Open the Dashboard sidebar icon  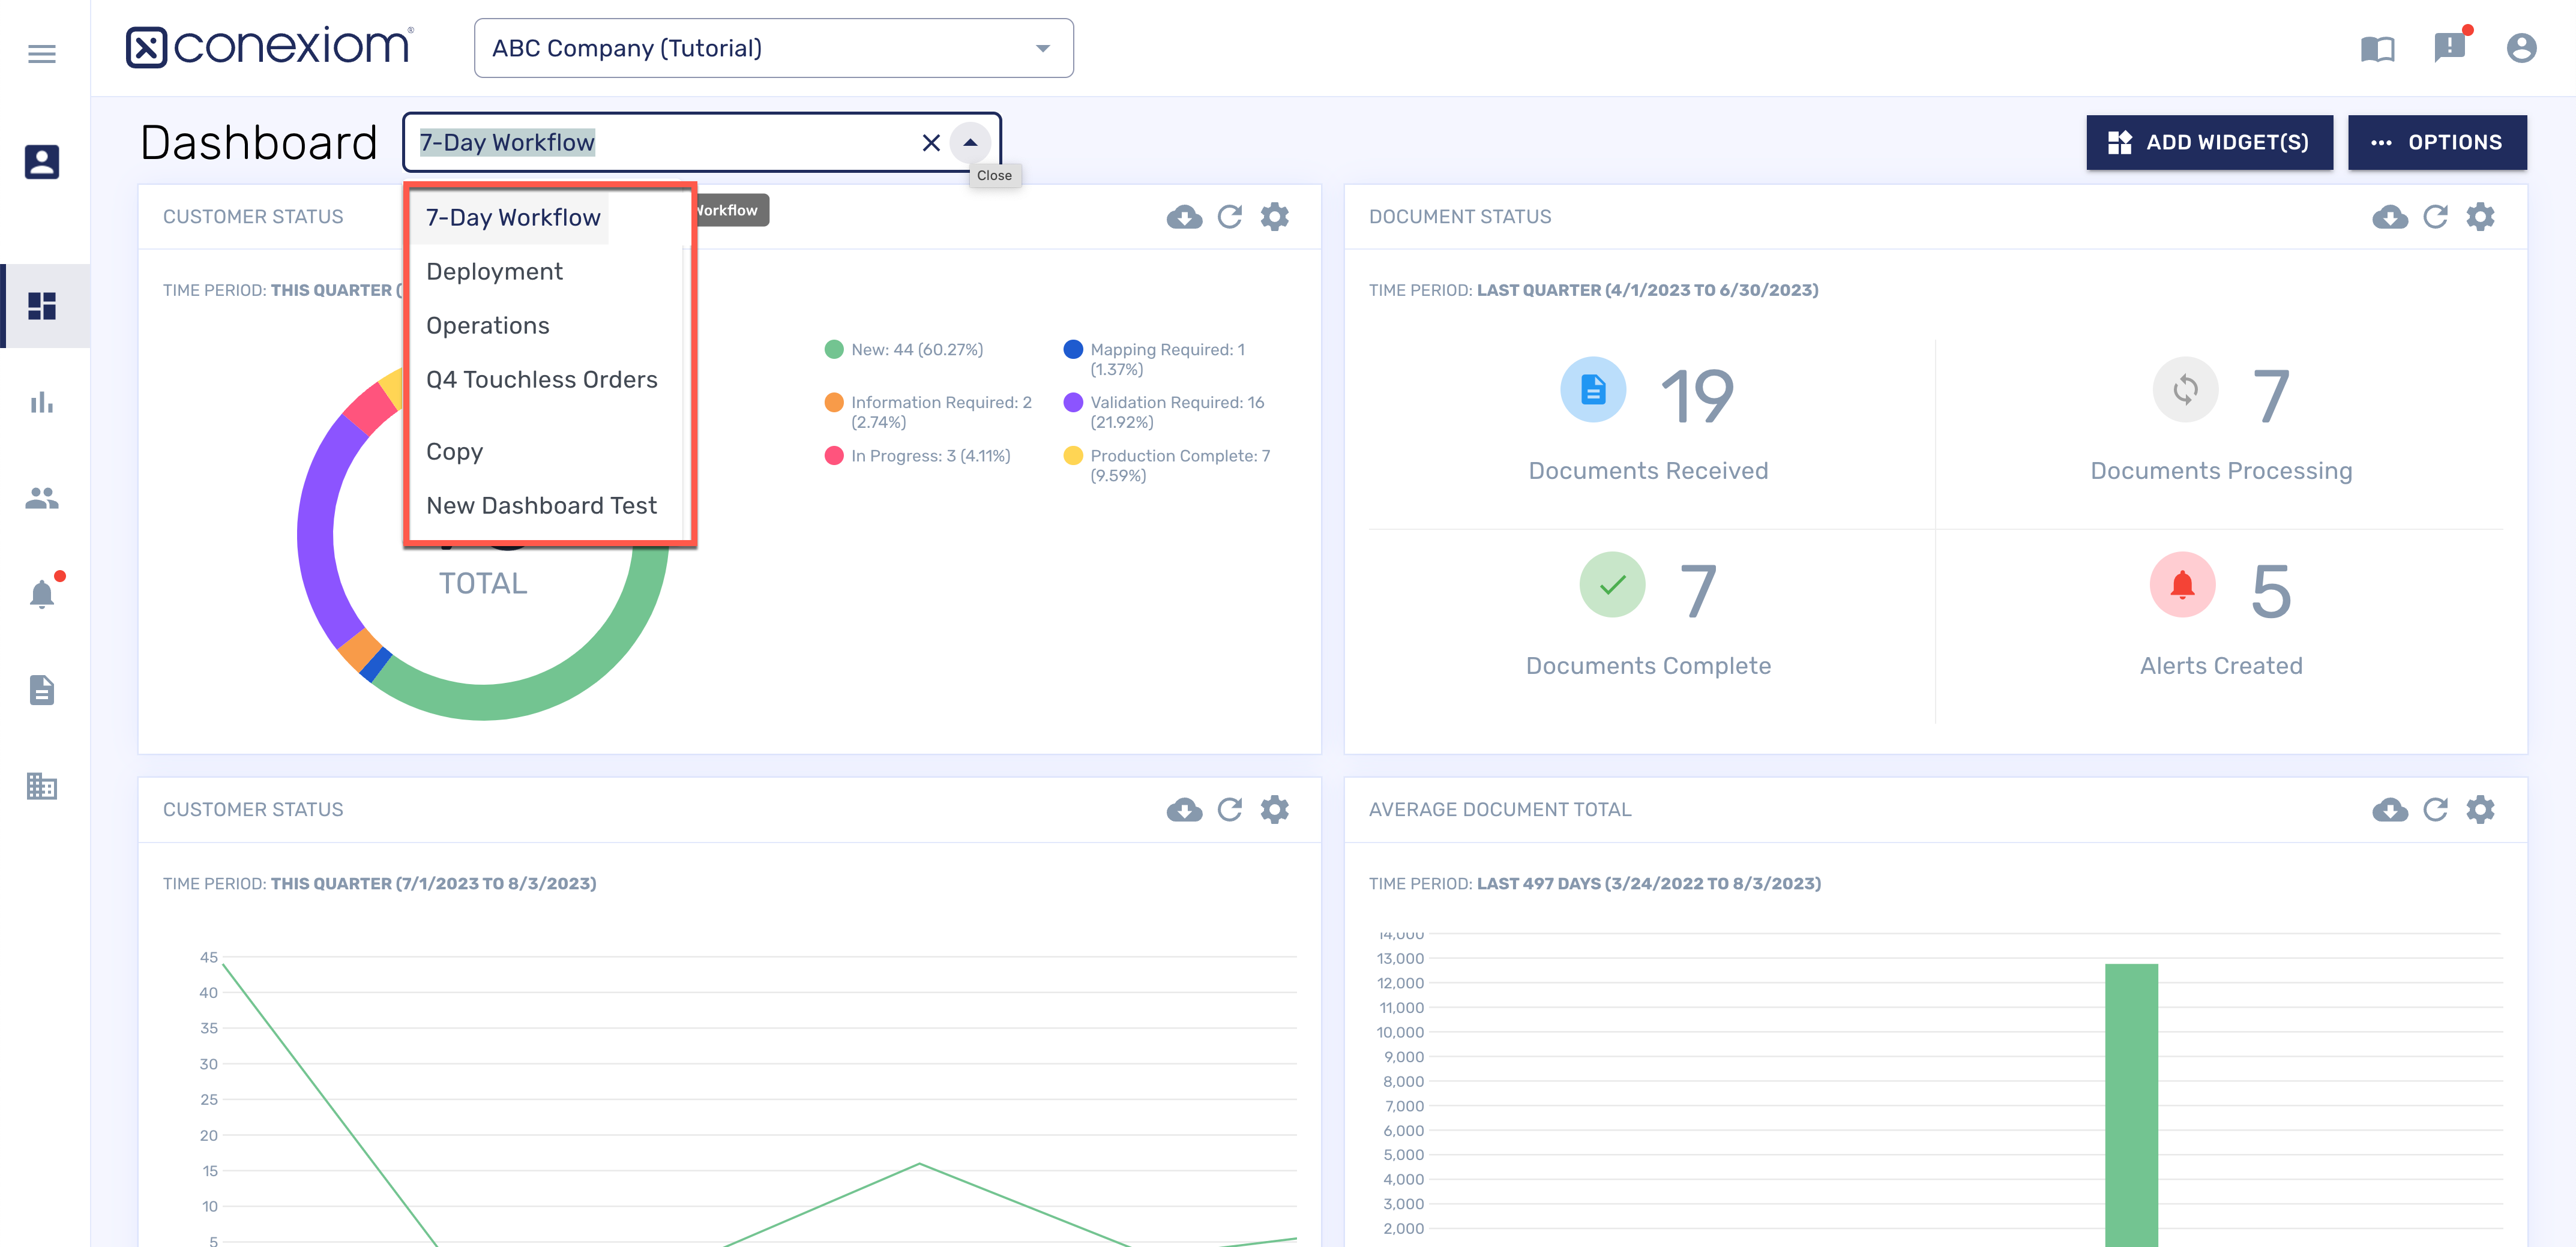[42, 306]
